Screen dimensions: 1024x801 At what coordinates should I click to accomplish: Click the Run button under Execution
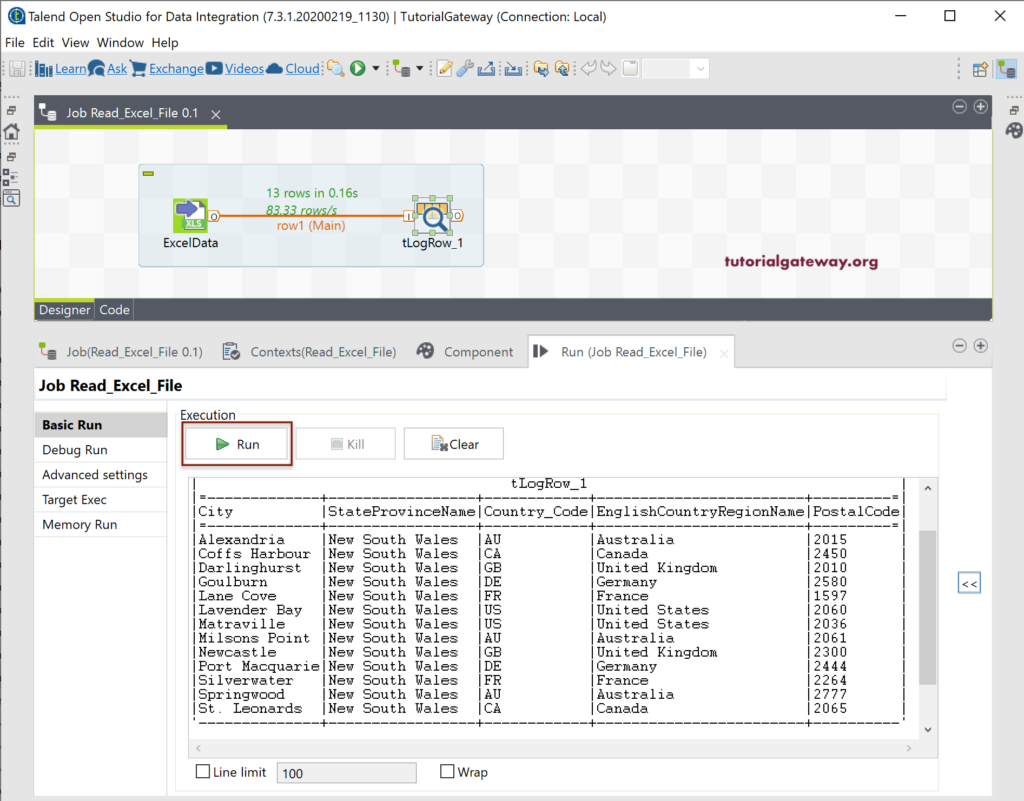(x=237, y=444)
